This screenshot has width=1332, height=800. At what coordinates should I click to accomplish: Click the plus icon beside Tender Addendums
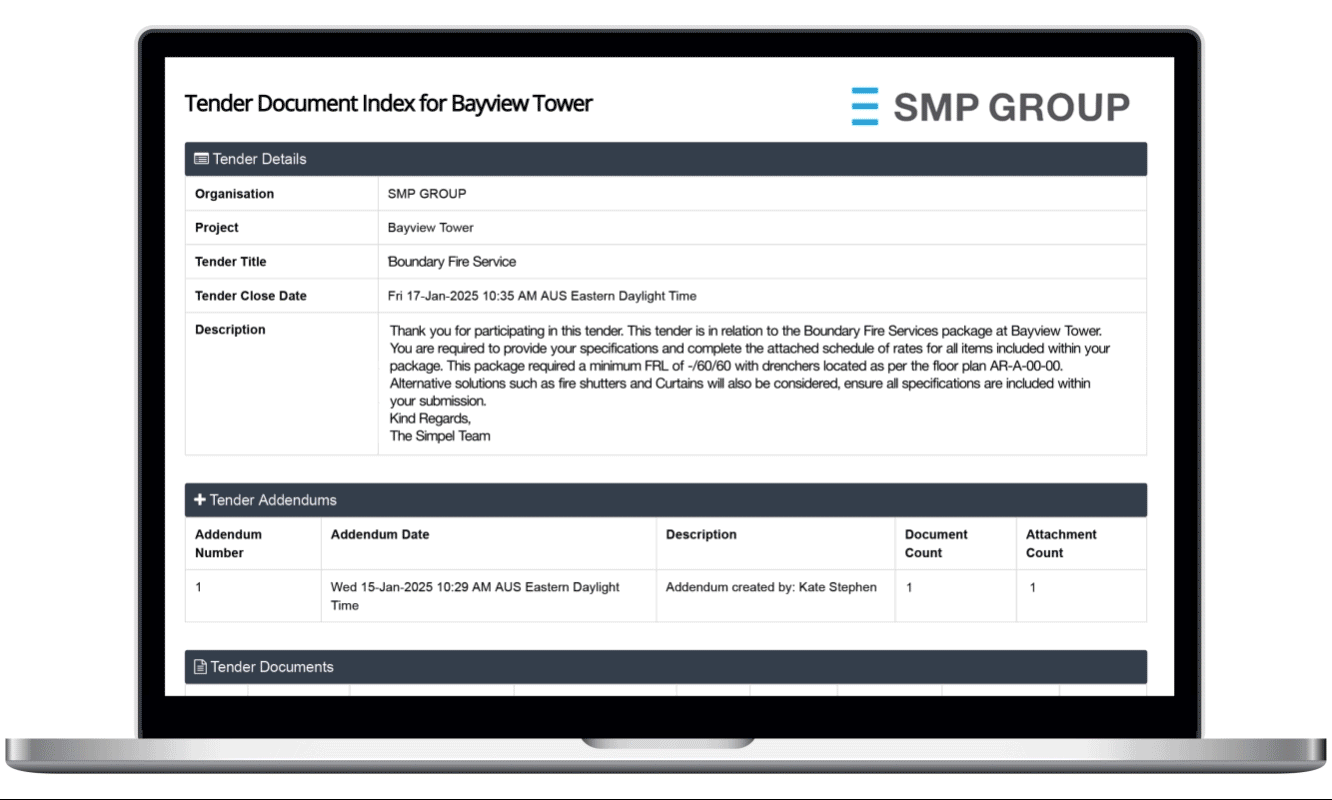(200, 500)
